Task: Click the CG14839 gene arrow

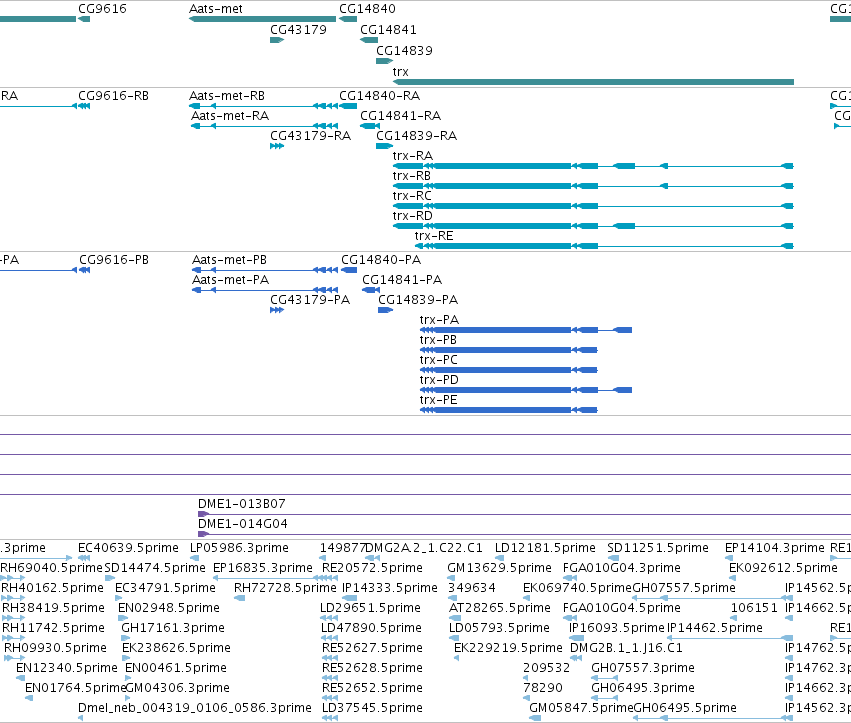Action: (x=384, y=61)
